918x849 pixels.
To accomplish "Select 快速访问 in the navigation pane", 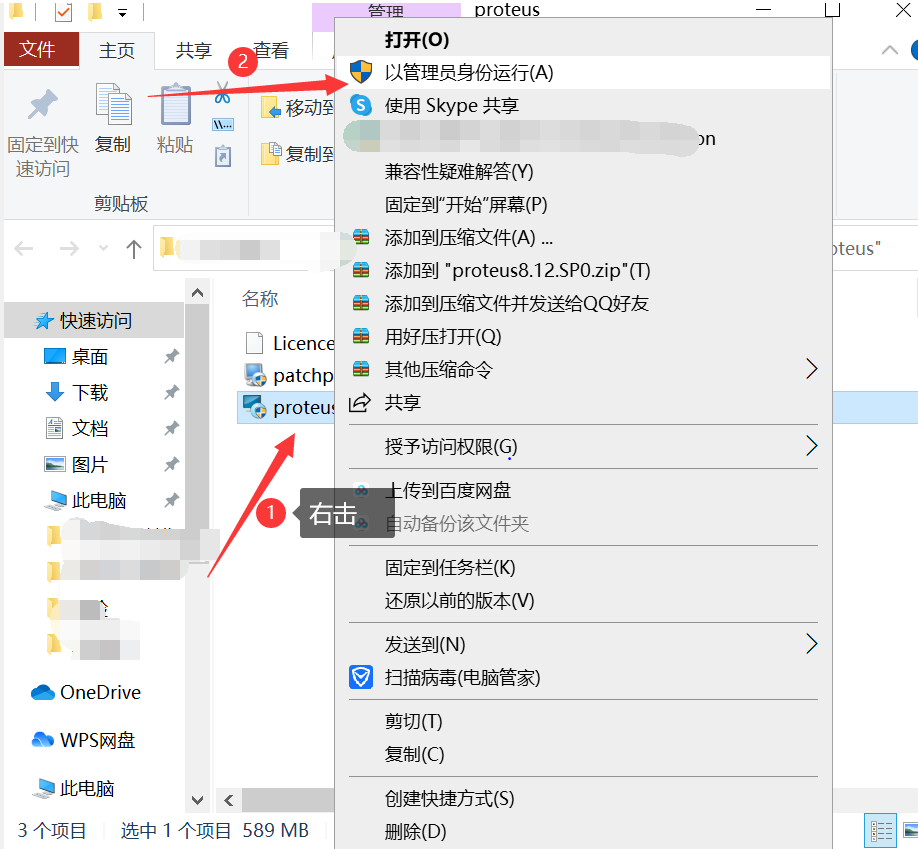I will point(94,320).
